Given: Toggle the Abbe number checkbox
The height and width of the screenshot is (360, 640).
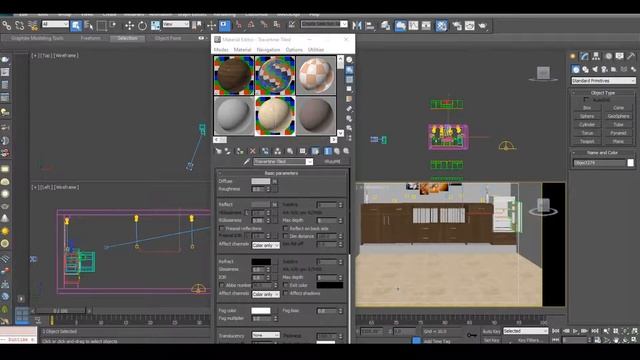Looking at the screenshot, I should pyautogui.click(x=222, y=285).
